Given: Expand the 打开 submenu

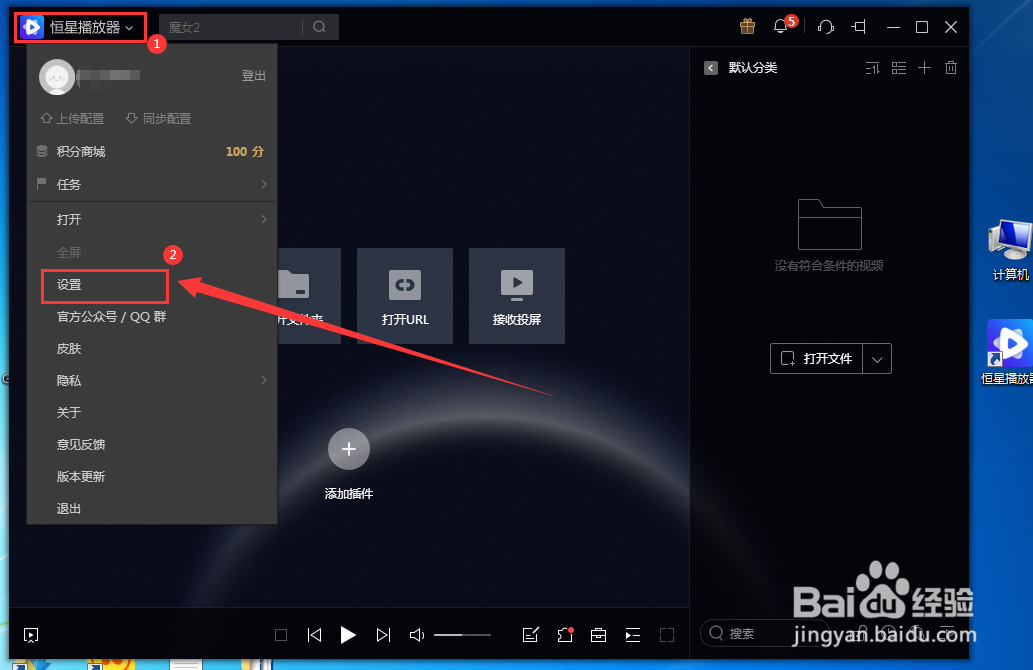Looking at the screenshot, I should 152,219.
